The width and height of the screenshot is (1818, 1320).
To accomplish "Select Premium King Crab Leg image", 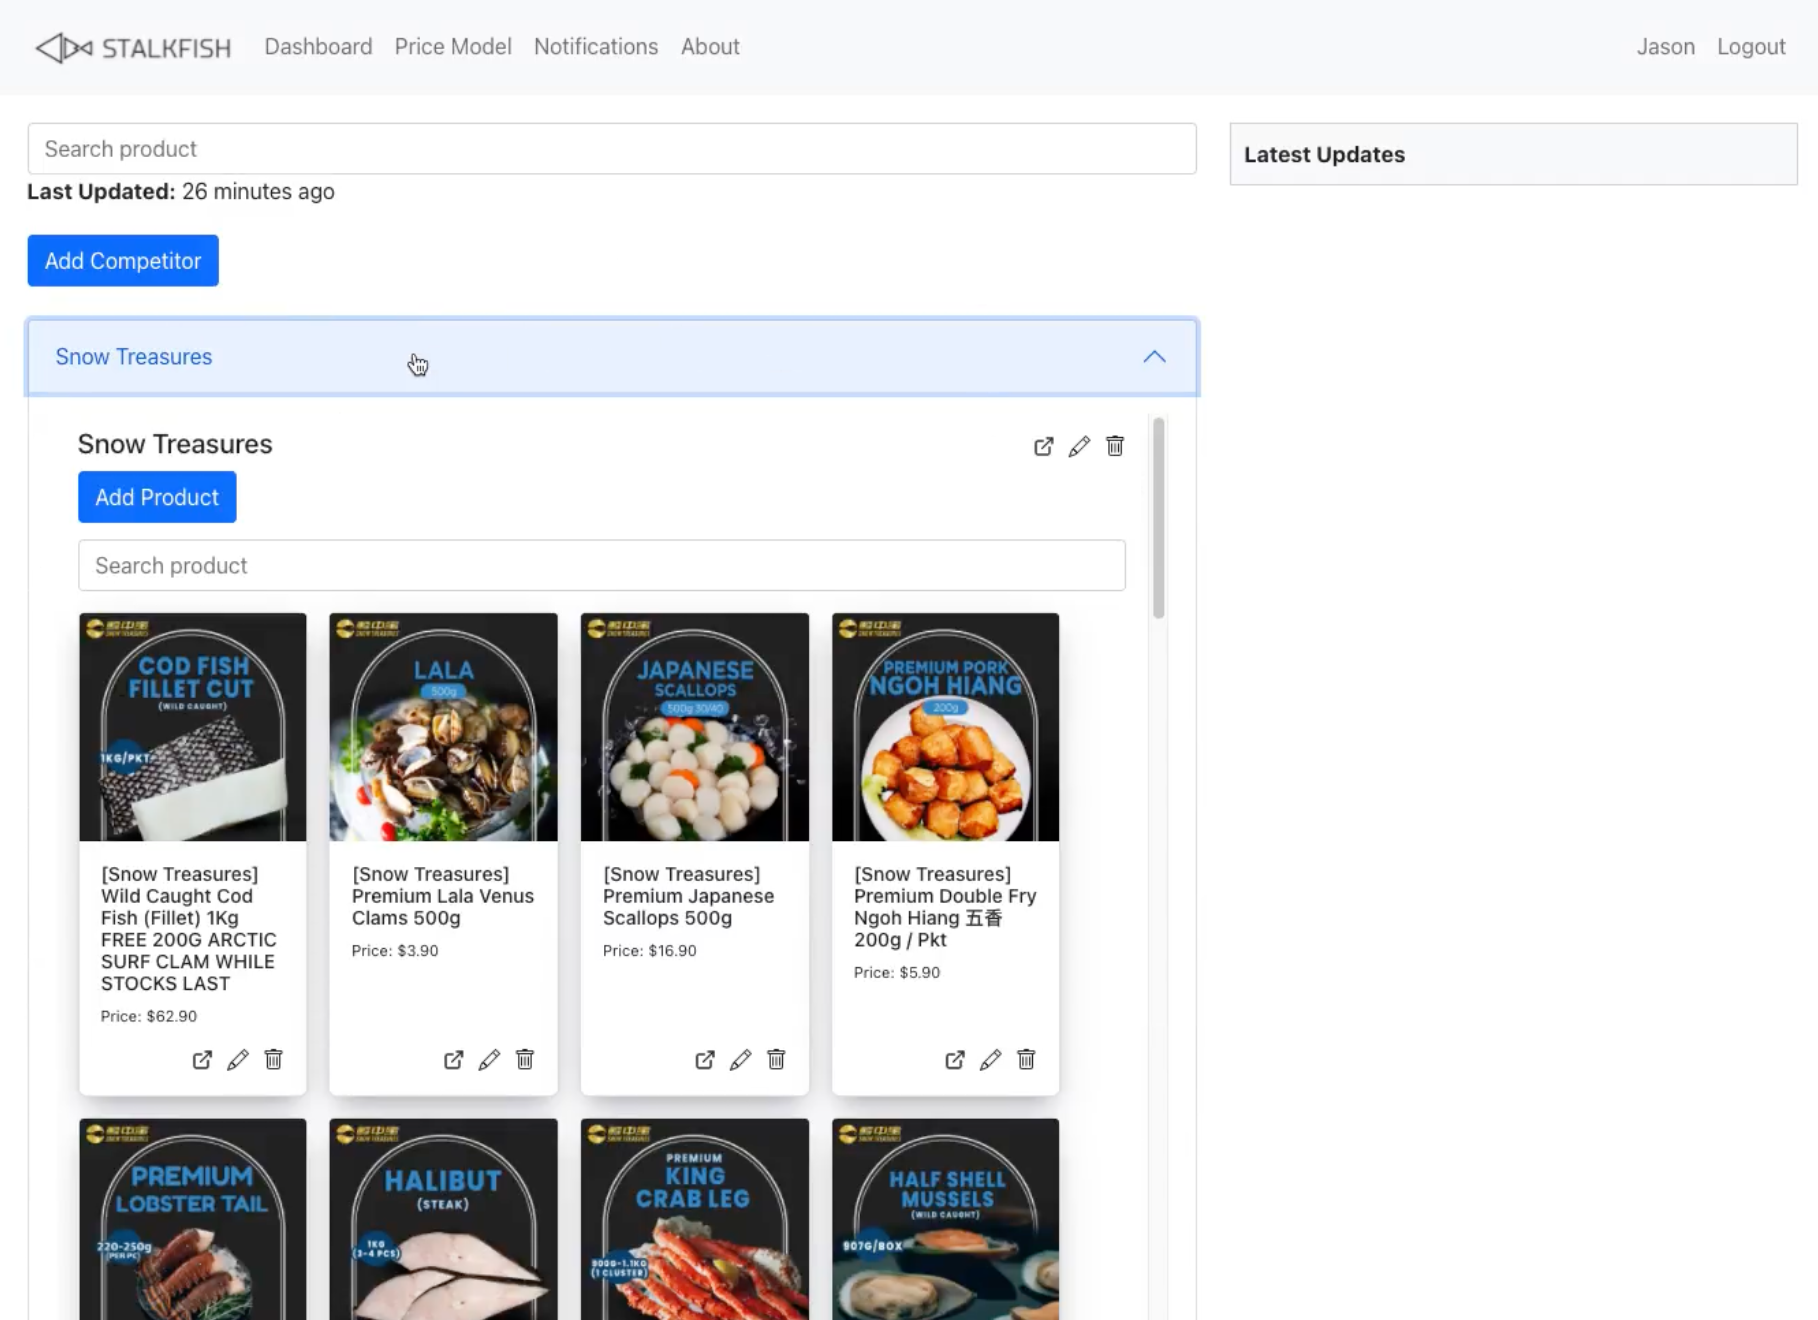I will 695,1219.
